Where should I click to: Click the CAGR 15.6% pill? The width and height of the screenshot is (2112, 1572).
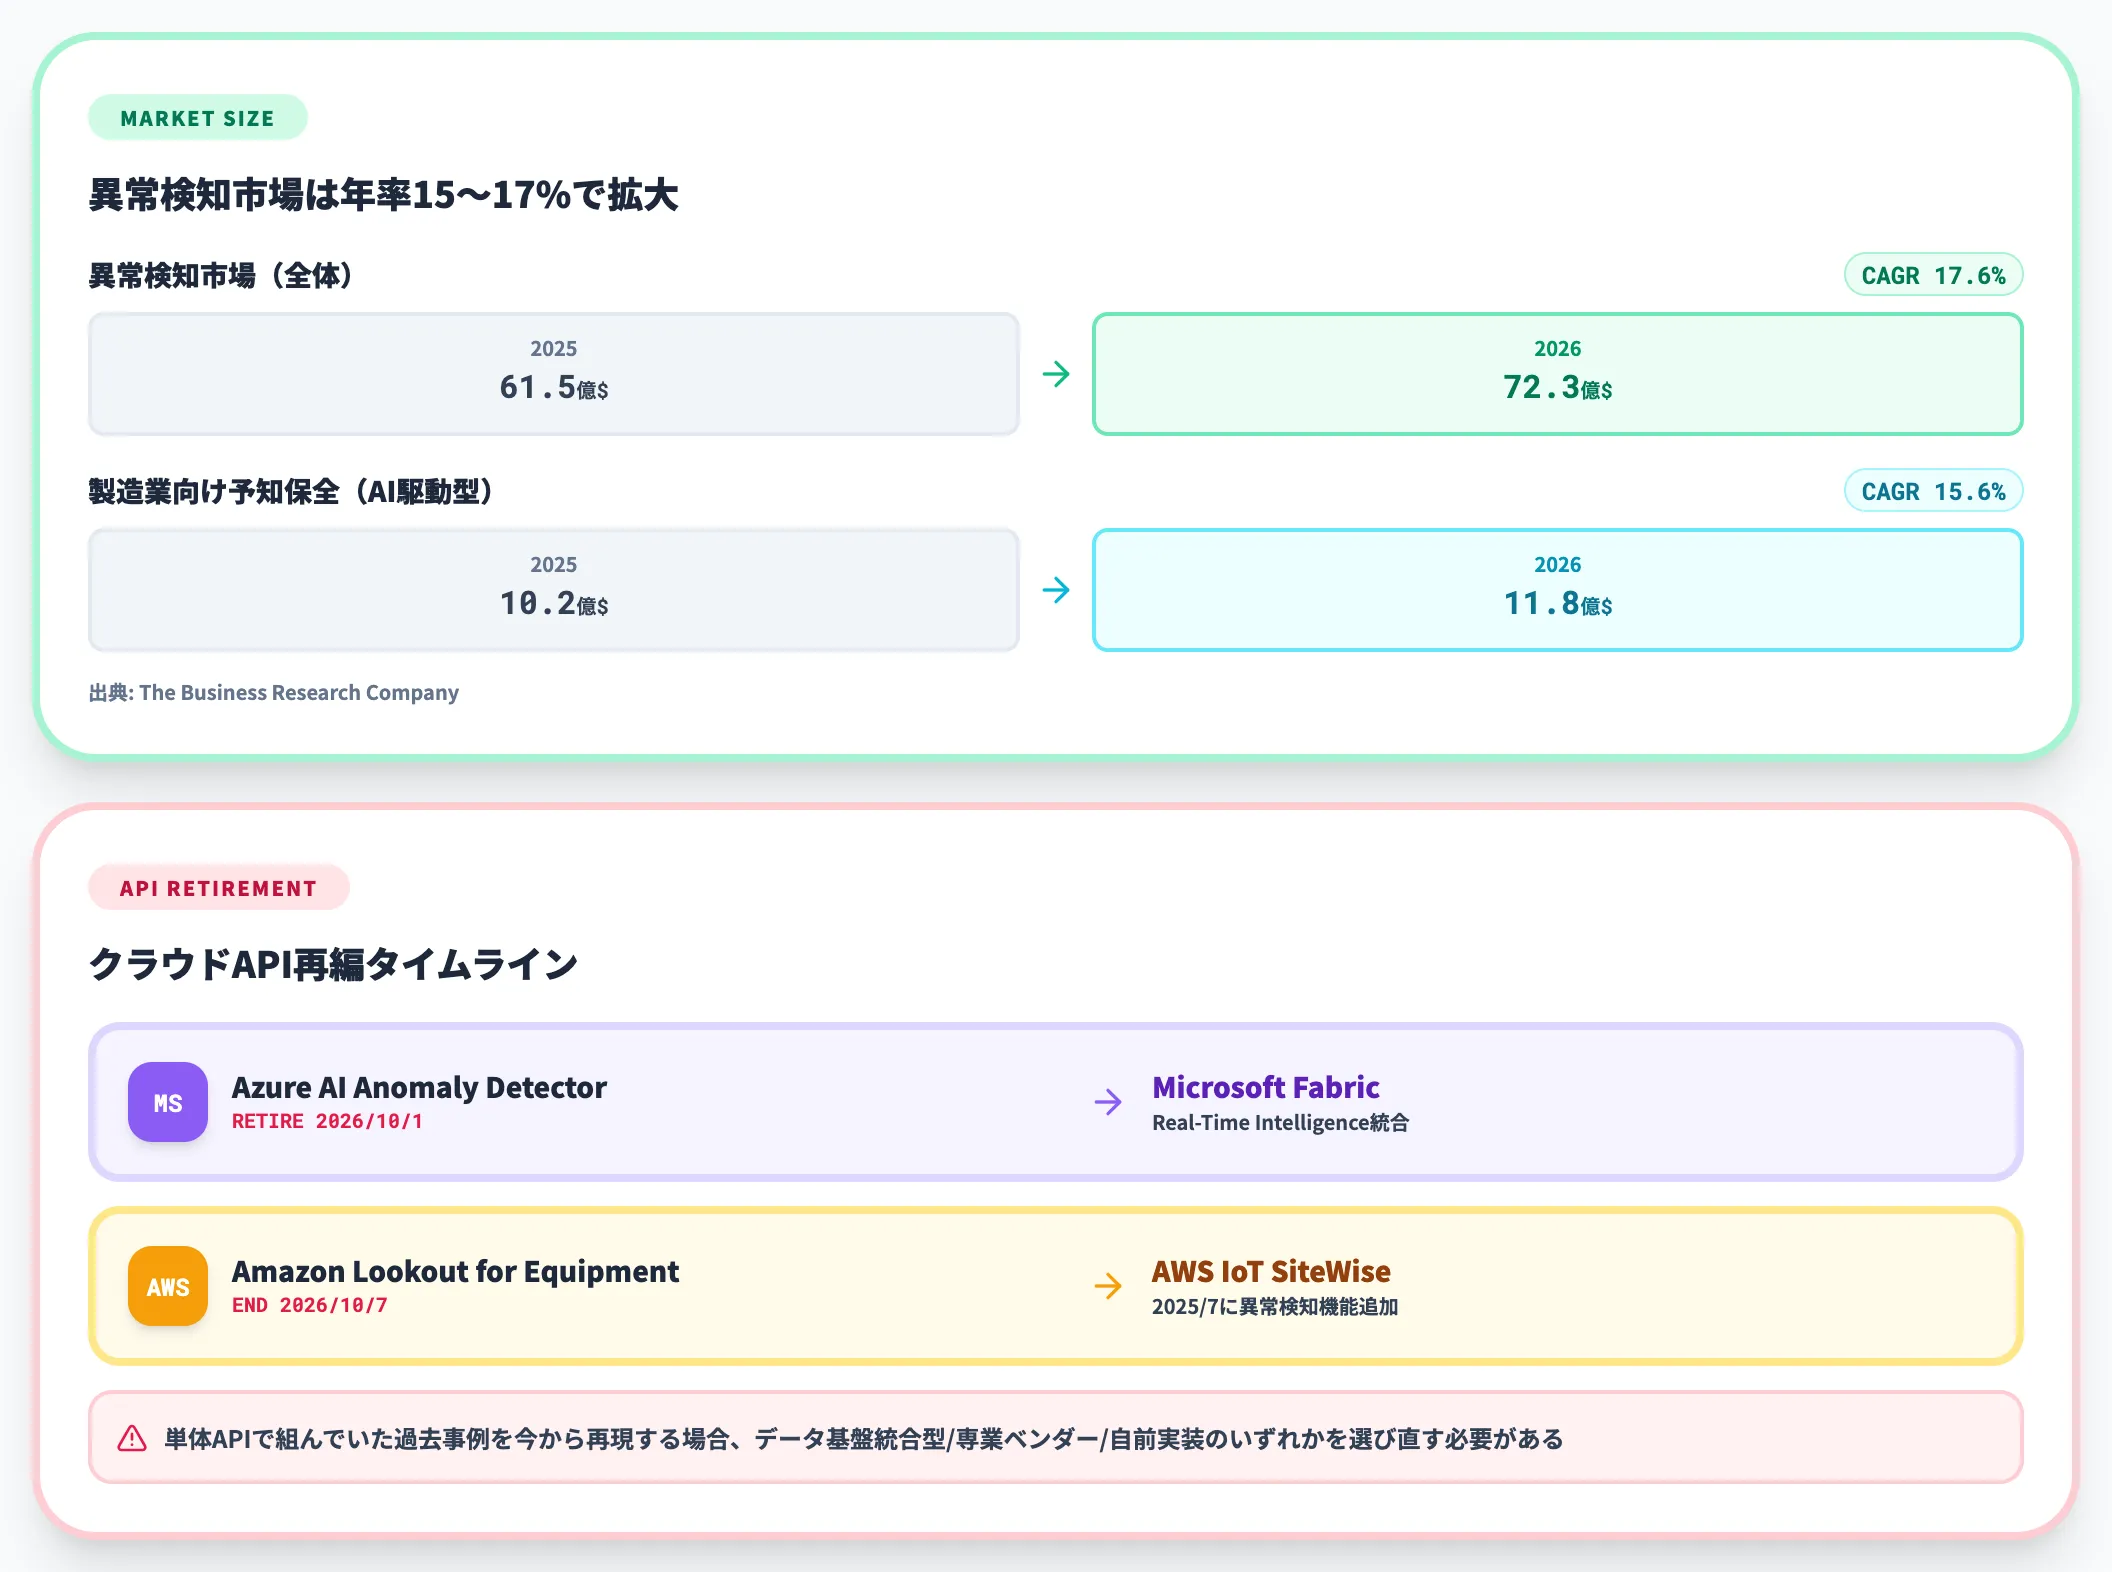tap(1932, 491)
